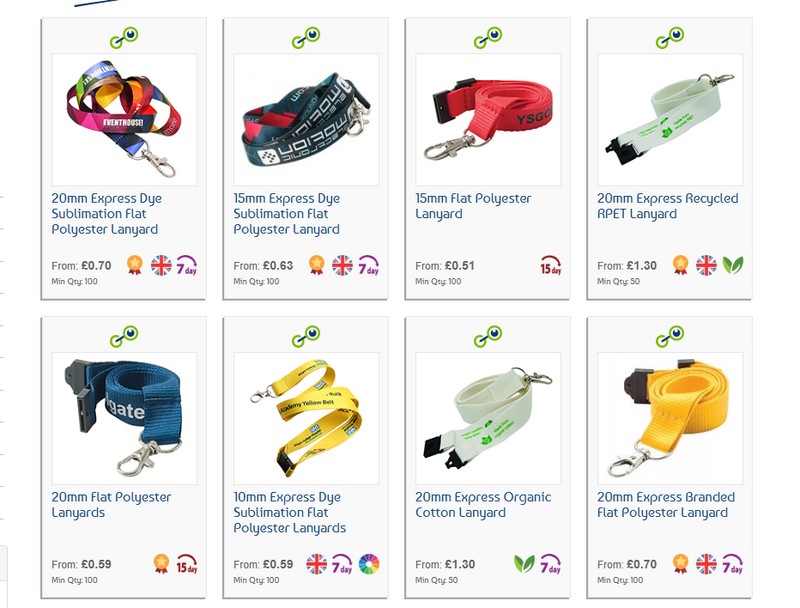Click quick-view eye icon above 15mm Flat Polyester Lanyard

pyautogui.click(x=488, y=37)
